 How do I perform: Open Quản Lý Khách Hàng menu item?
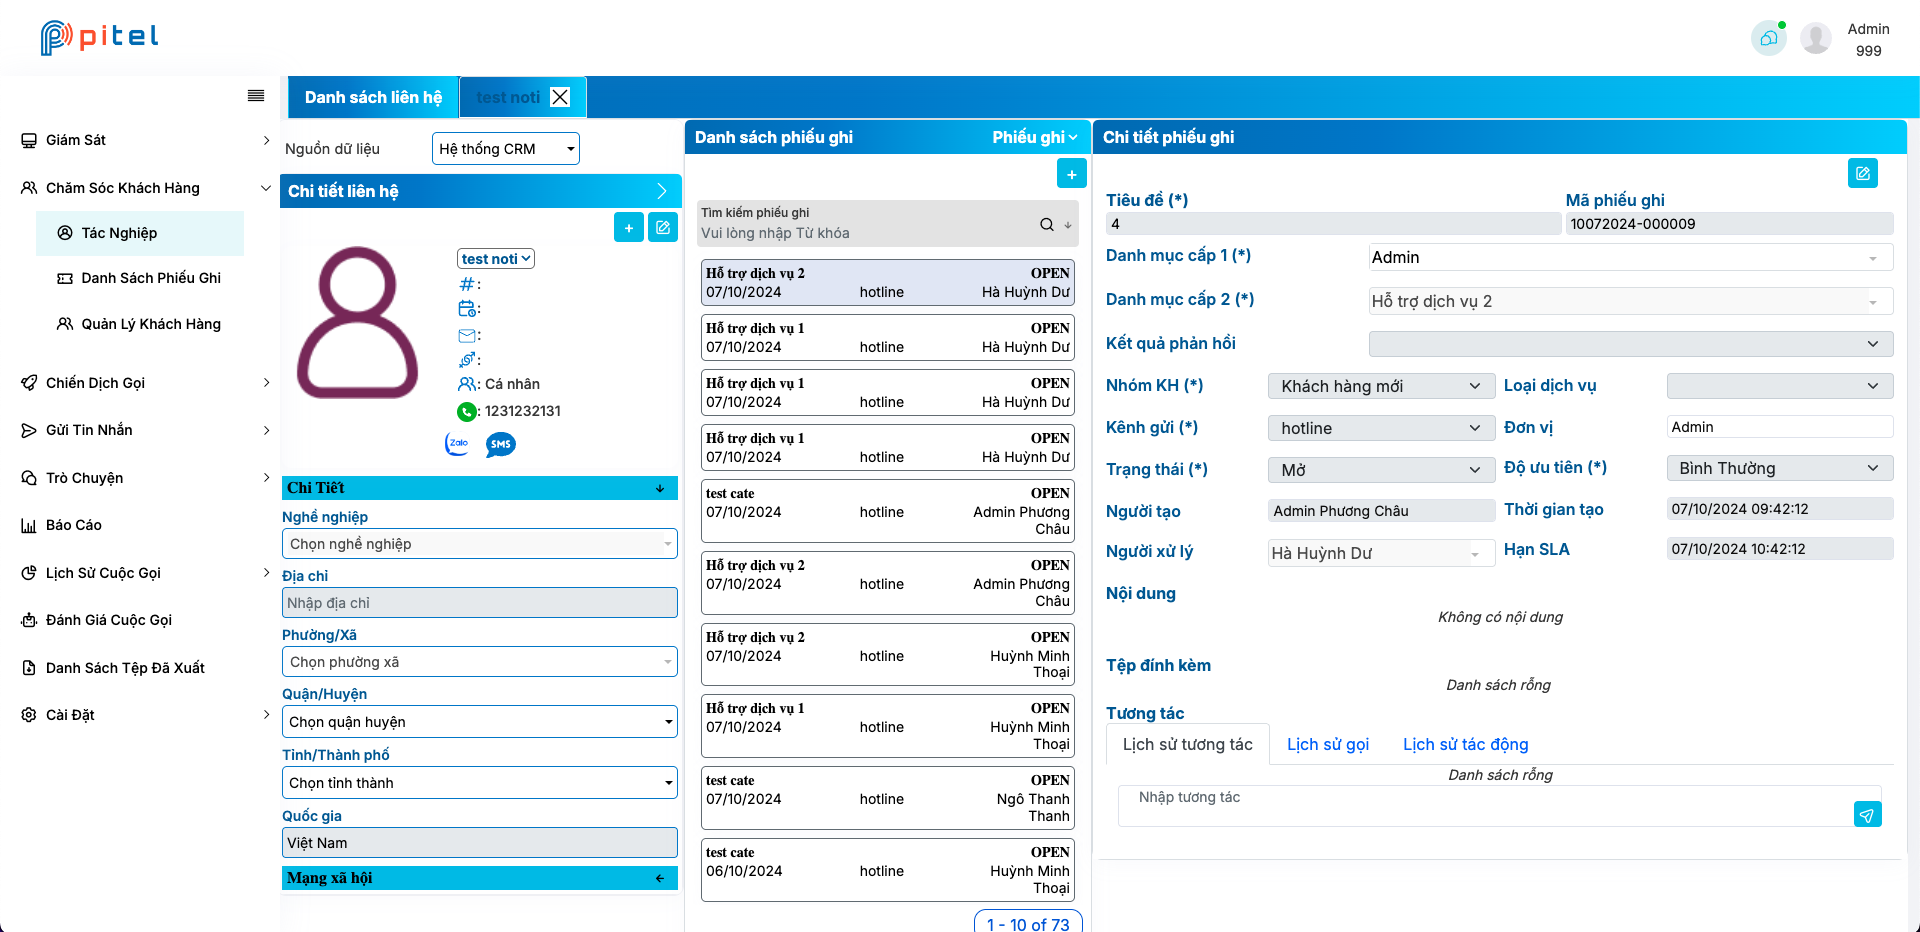pyautogui.click(x=140, y=324)
